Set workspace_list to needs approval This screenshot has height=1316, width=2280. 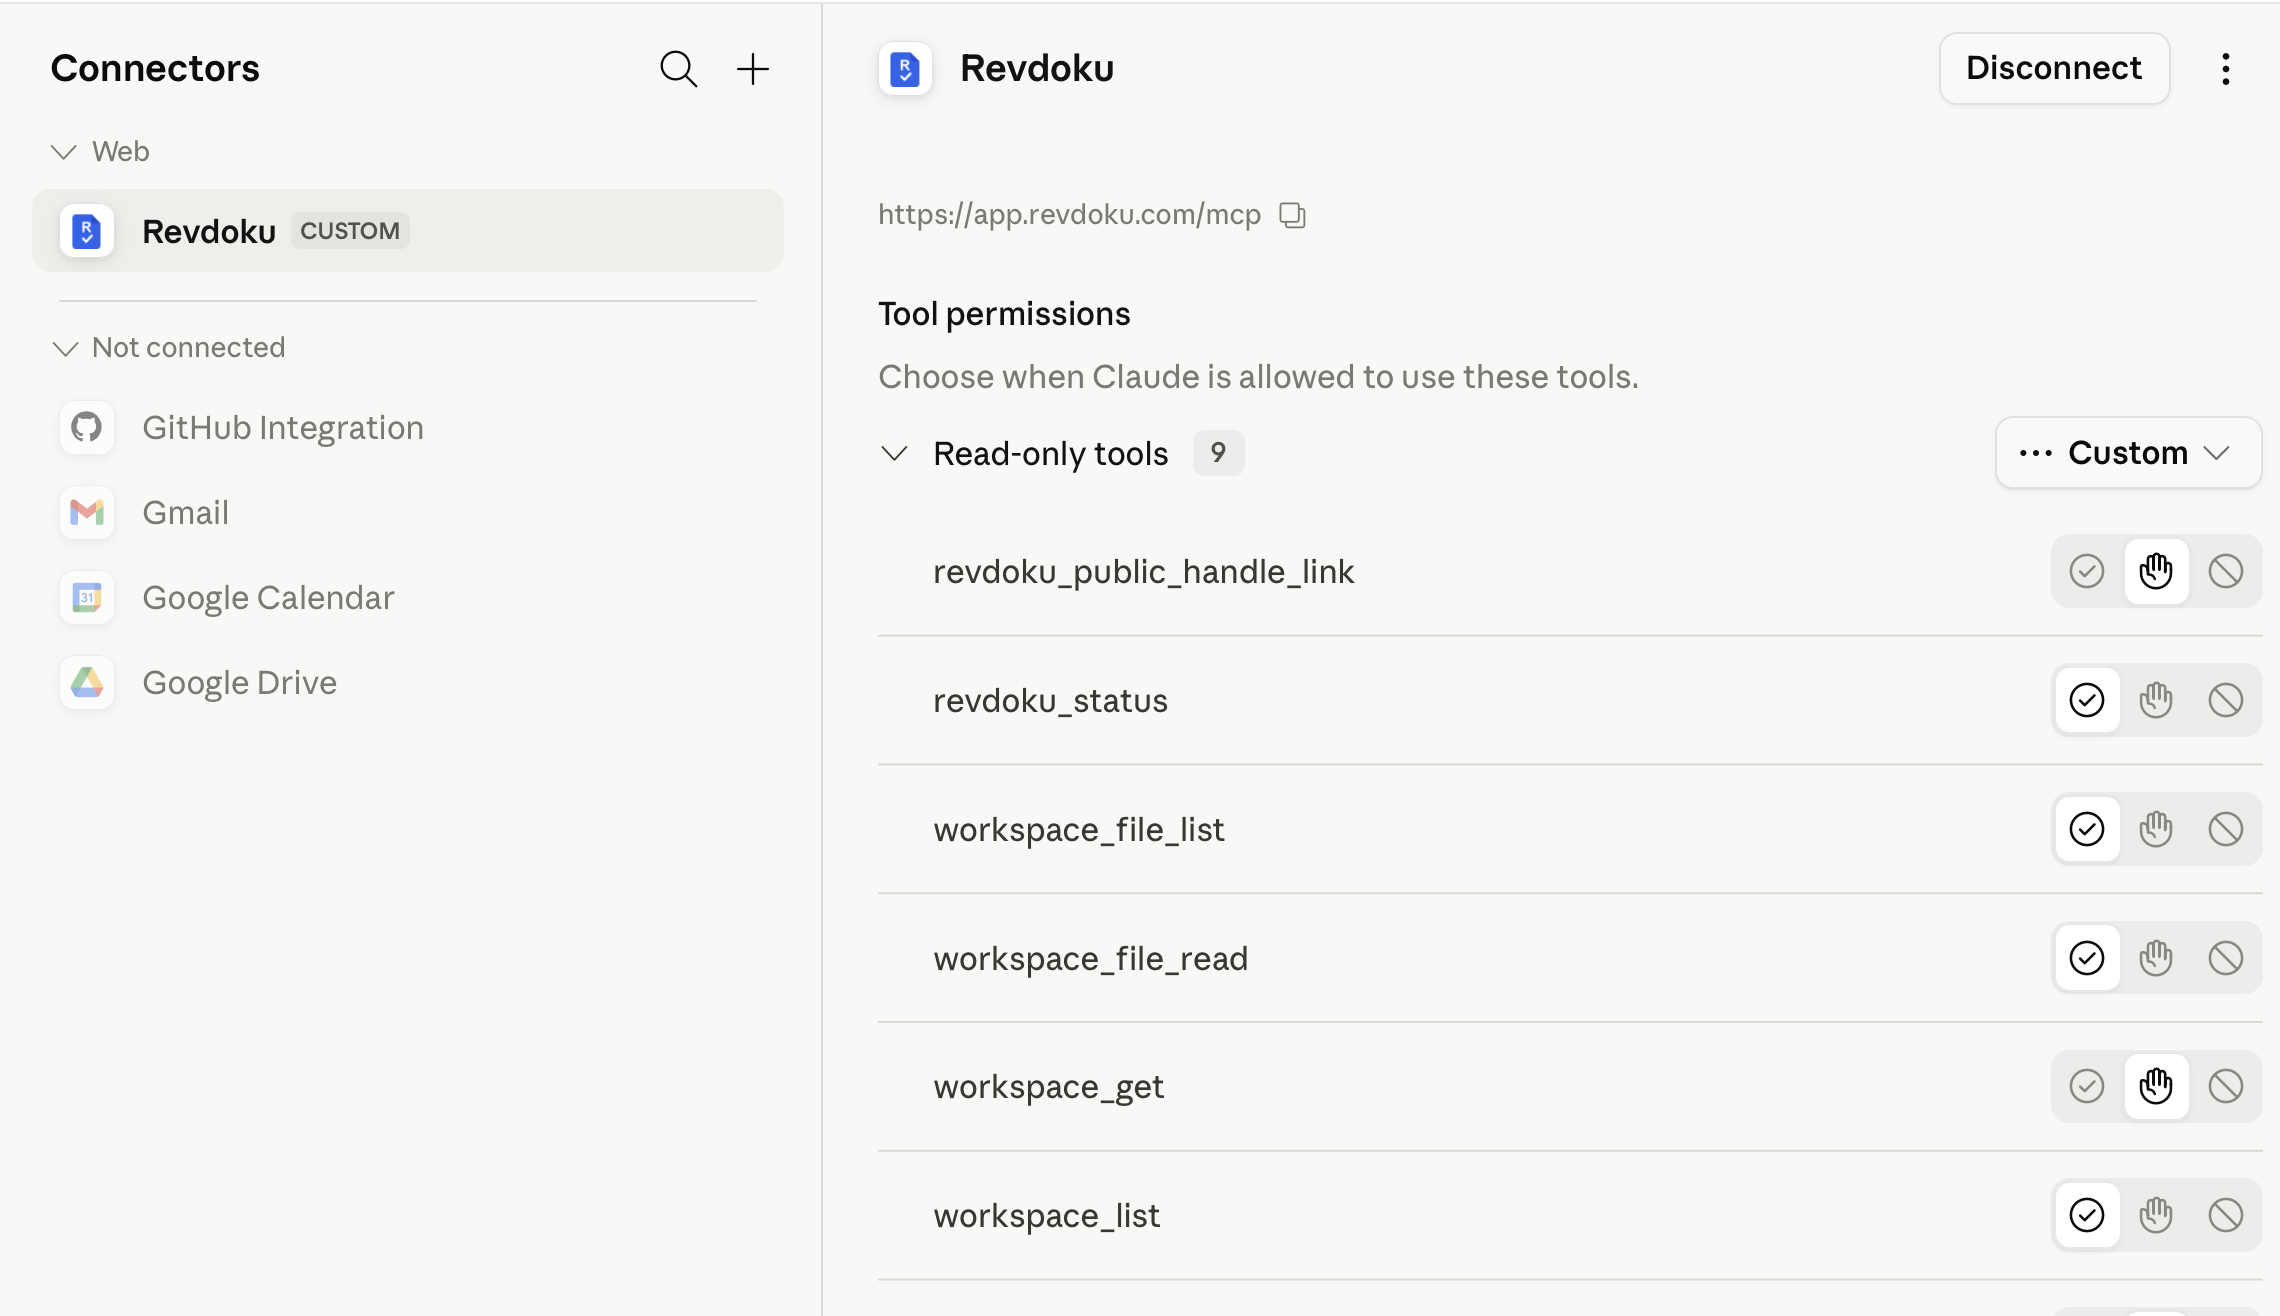coord(2156,1215)
